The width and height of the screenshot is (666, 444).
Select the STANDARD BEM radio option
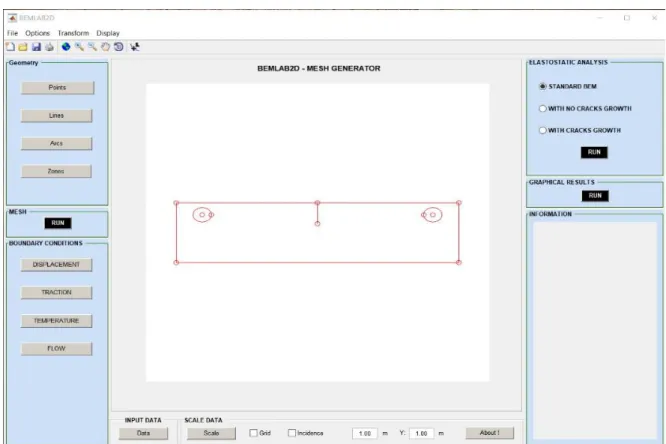point(542,86)
